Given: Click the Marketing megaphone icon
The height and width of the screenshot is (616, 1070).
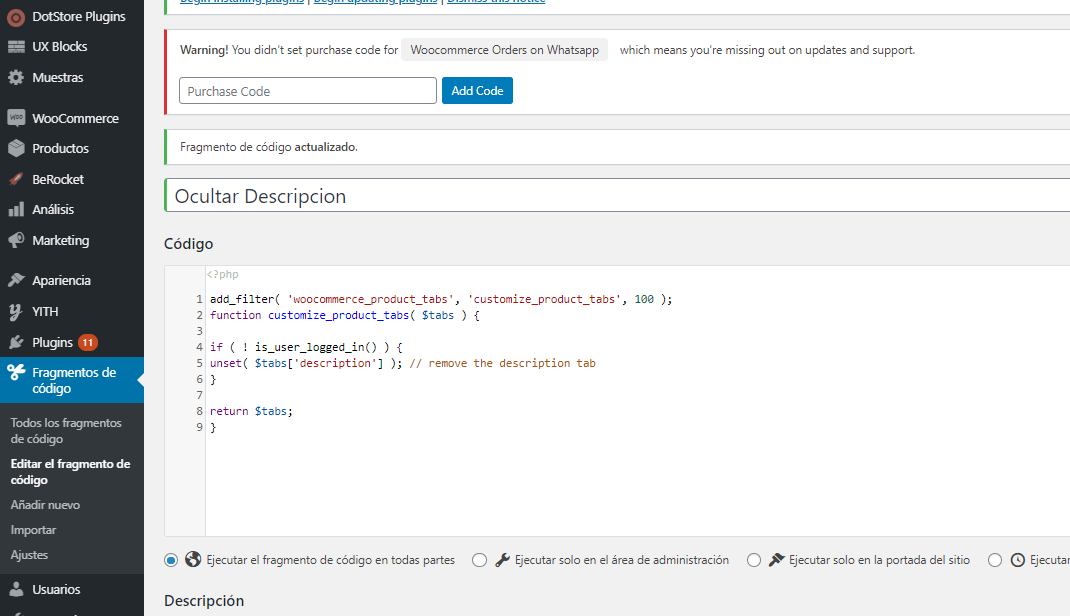Looking at the screenshot, I should click(16, 240).
